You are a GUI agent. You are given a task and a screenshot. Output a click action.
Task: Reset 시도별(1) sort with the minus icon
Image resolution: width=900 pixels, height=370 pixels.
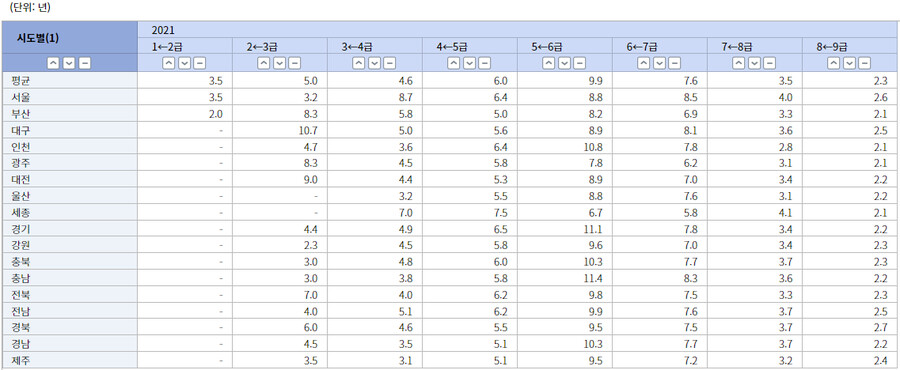coord(84,63)
